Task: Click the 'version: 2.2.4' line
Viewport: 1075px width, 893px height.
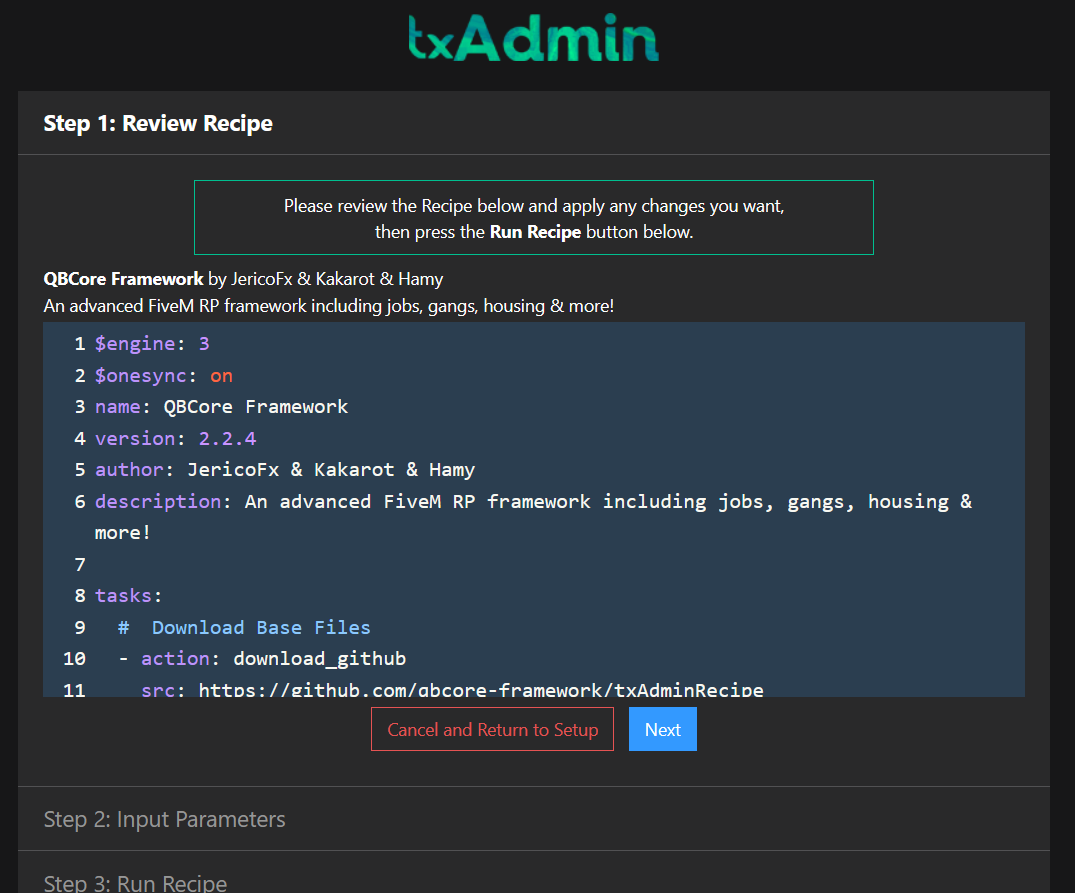Action: click(176, 439)
